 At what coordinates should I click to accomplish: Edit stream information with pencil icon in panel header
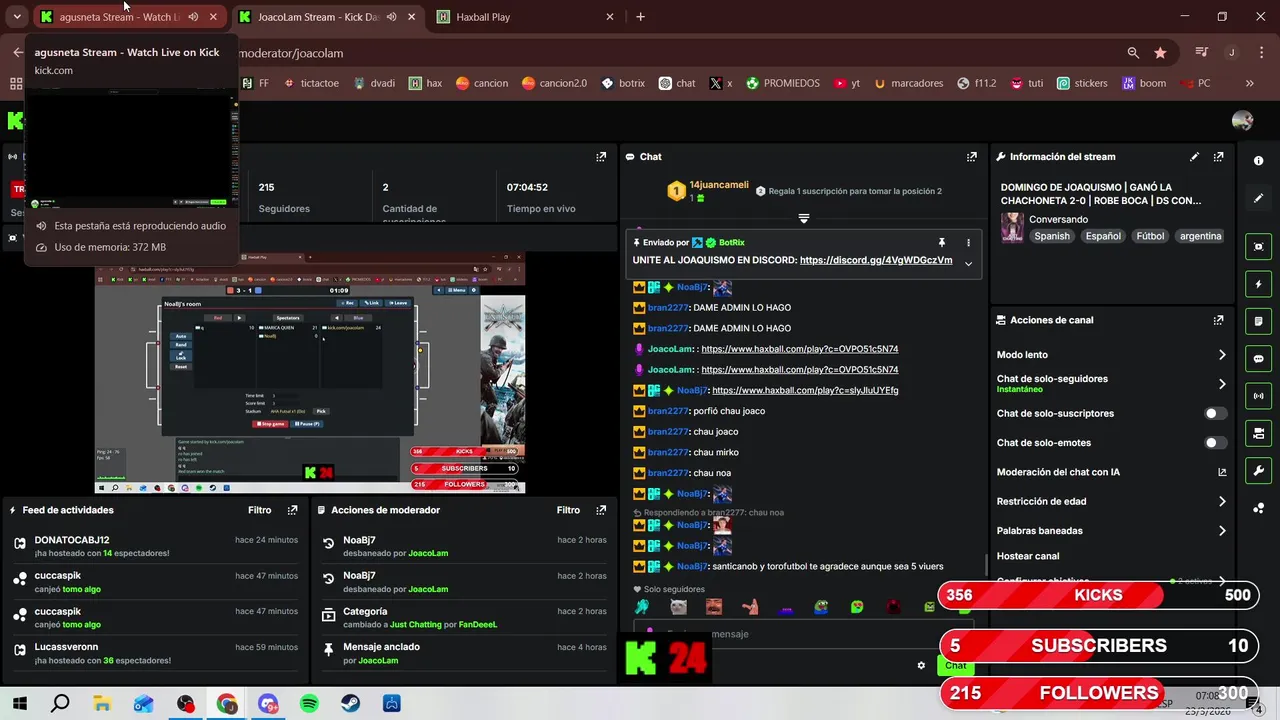tap(1194, 157)
